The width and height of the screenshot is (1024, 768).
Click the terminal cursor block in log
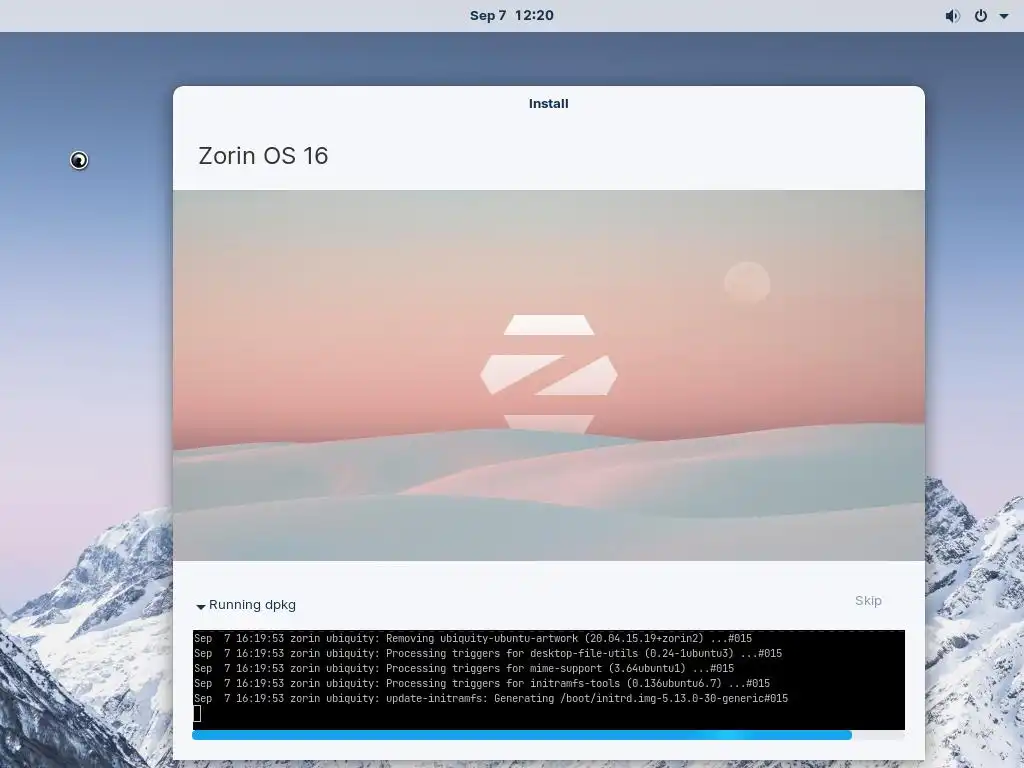pyautogui.click(x=197, y=714)
